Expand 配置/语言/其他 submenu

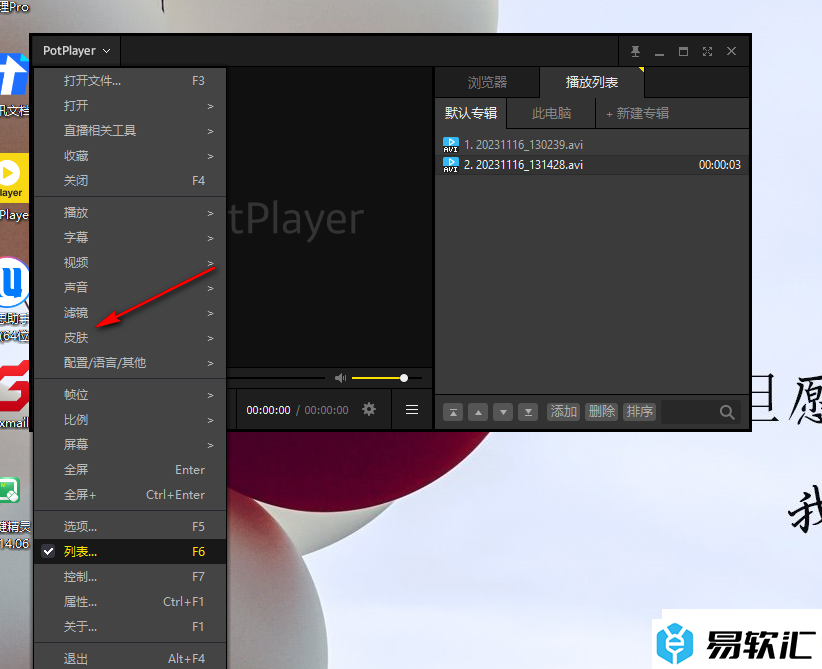click(130, 363)
